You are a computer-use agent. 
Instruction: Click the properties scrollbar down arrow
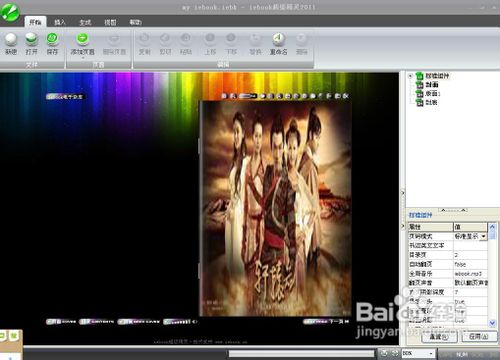(x=492, y=323)
